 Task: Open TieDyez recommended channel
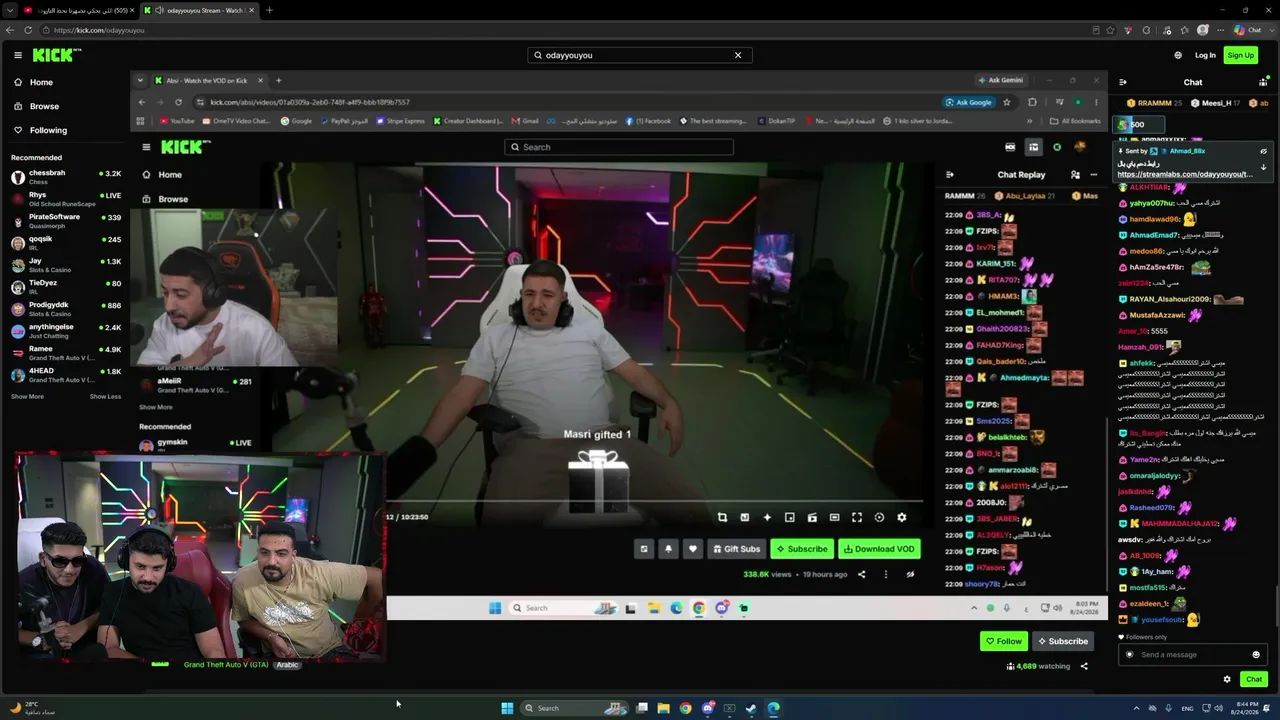[x=66, y=286]
